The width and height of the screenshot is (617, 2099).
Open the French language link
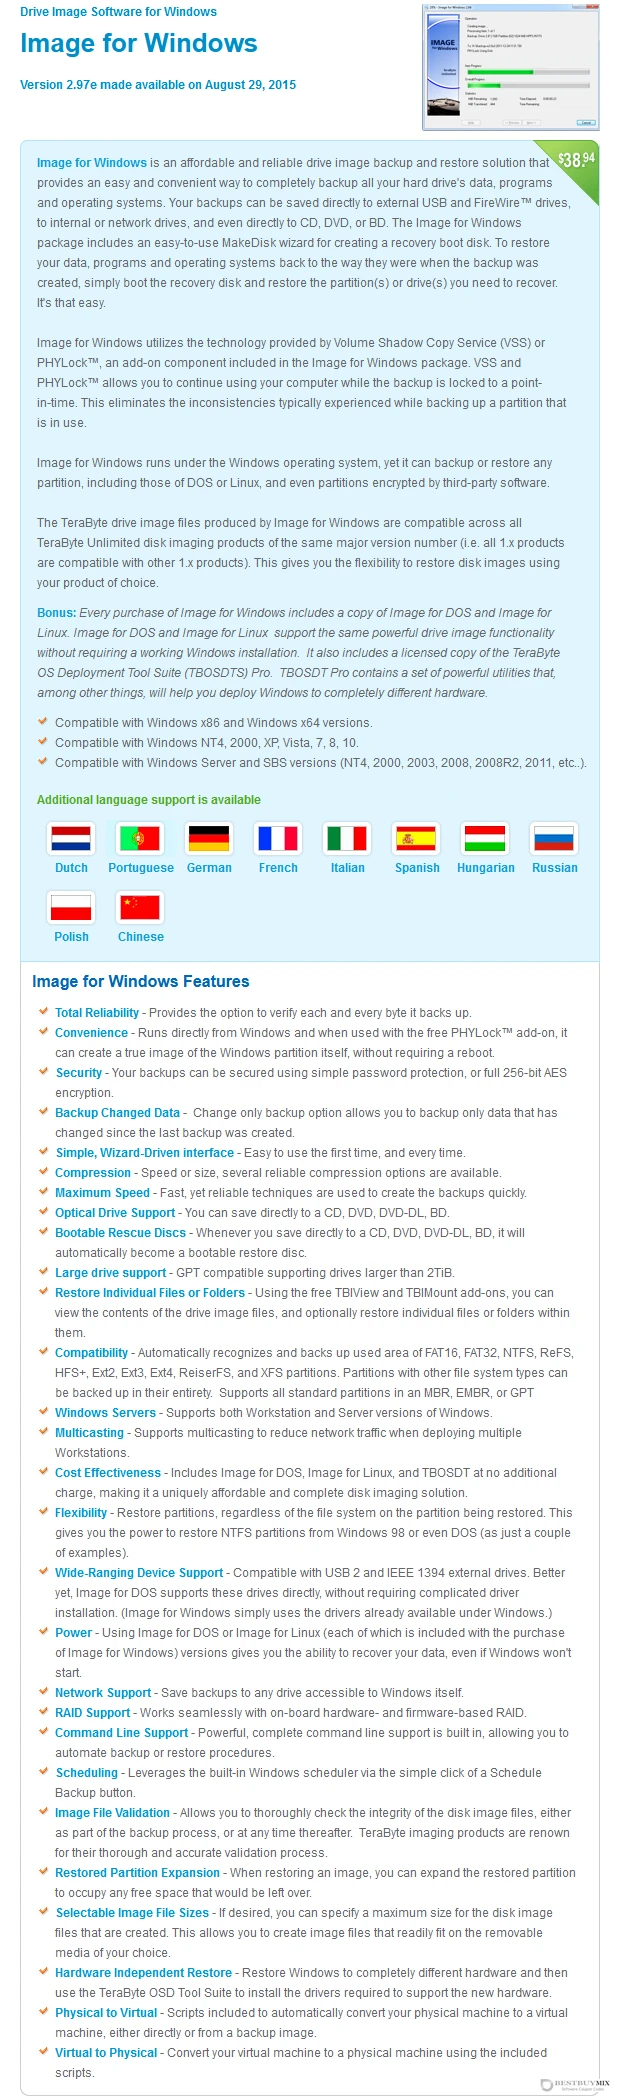(278, 868)
